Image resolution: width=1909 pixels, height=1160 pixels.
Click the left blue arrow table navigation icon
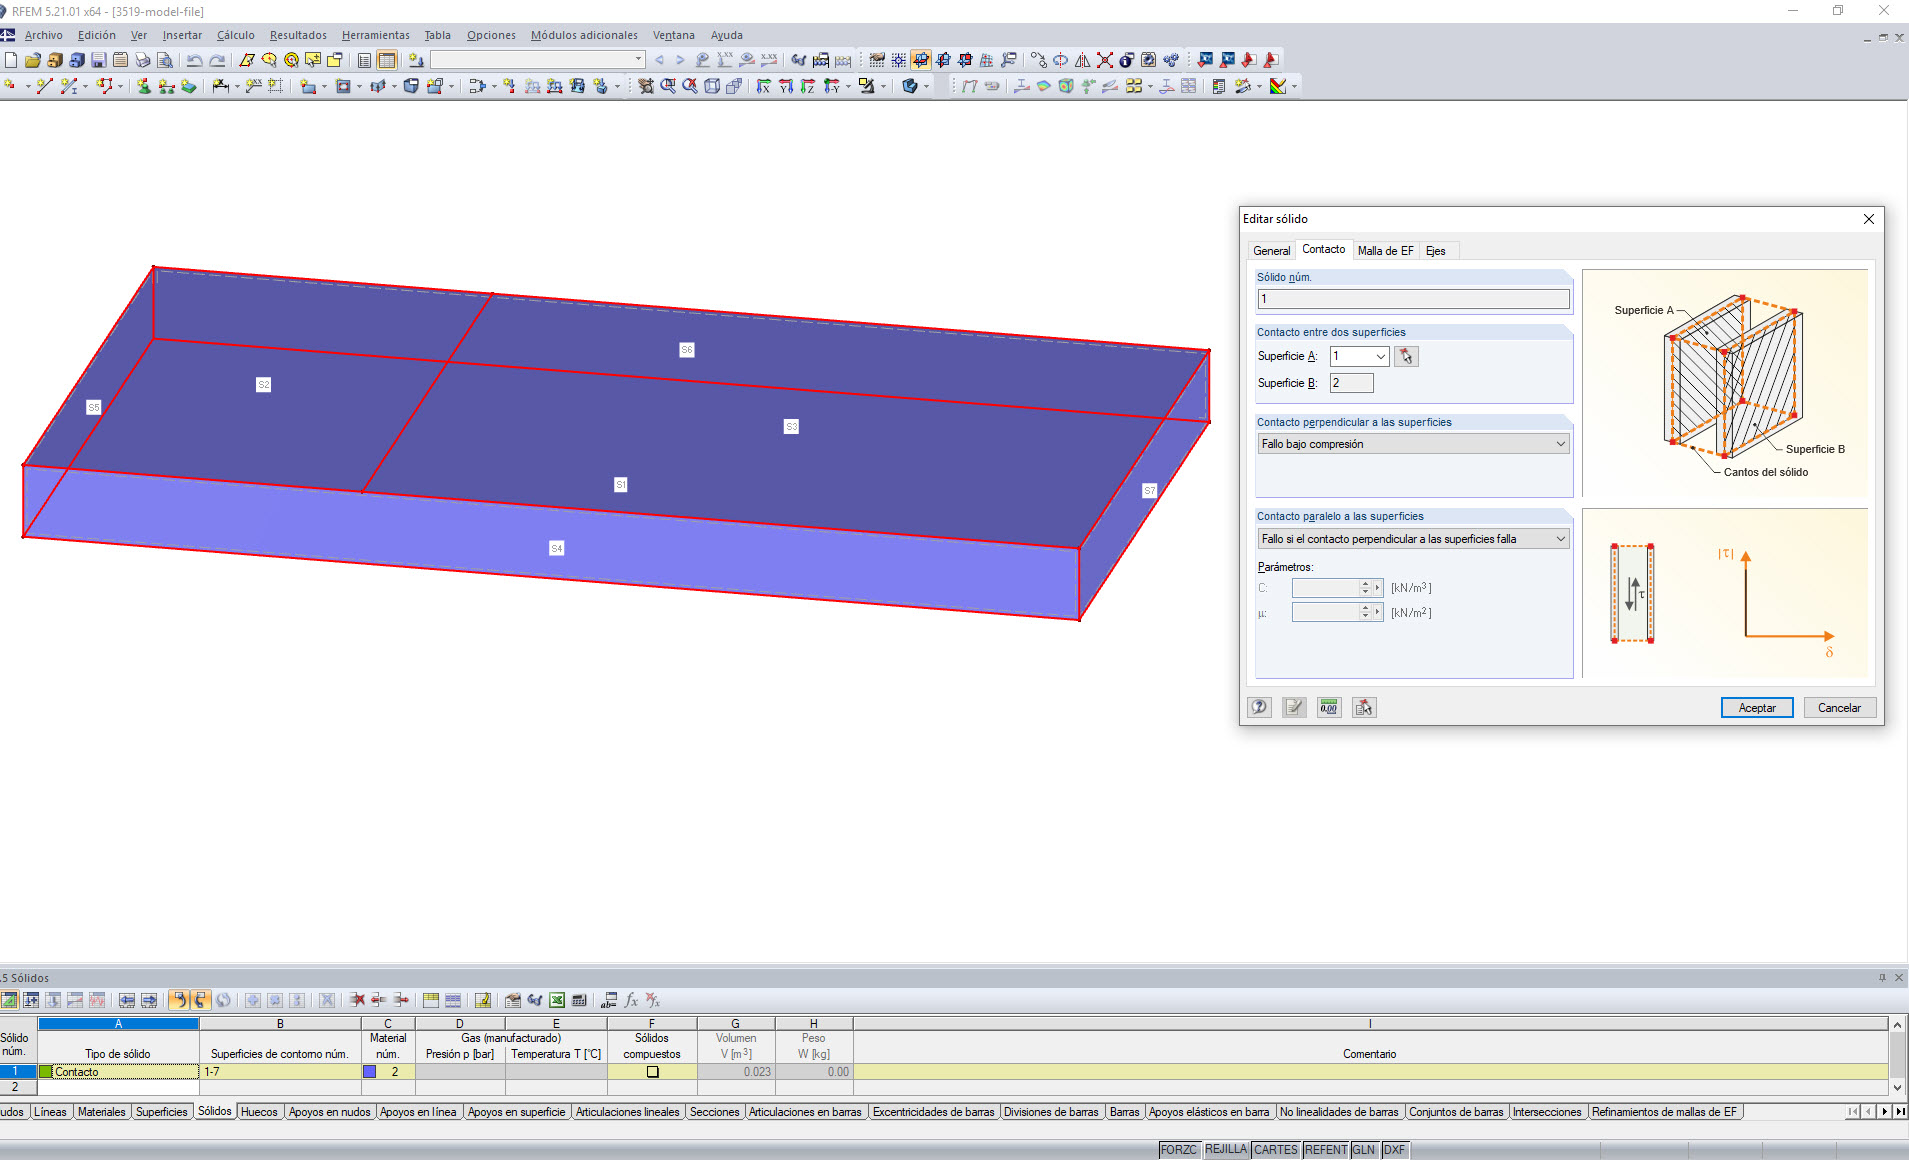[x=127, y=1000]
